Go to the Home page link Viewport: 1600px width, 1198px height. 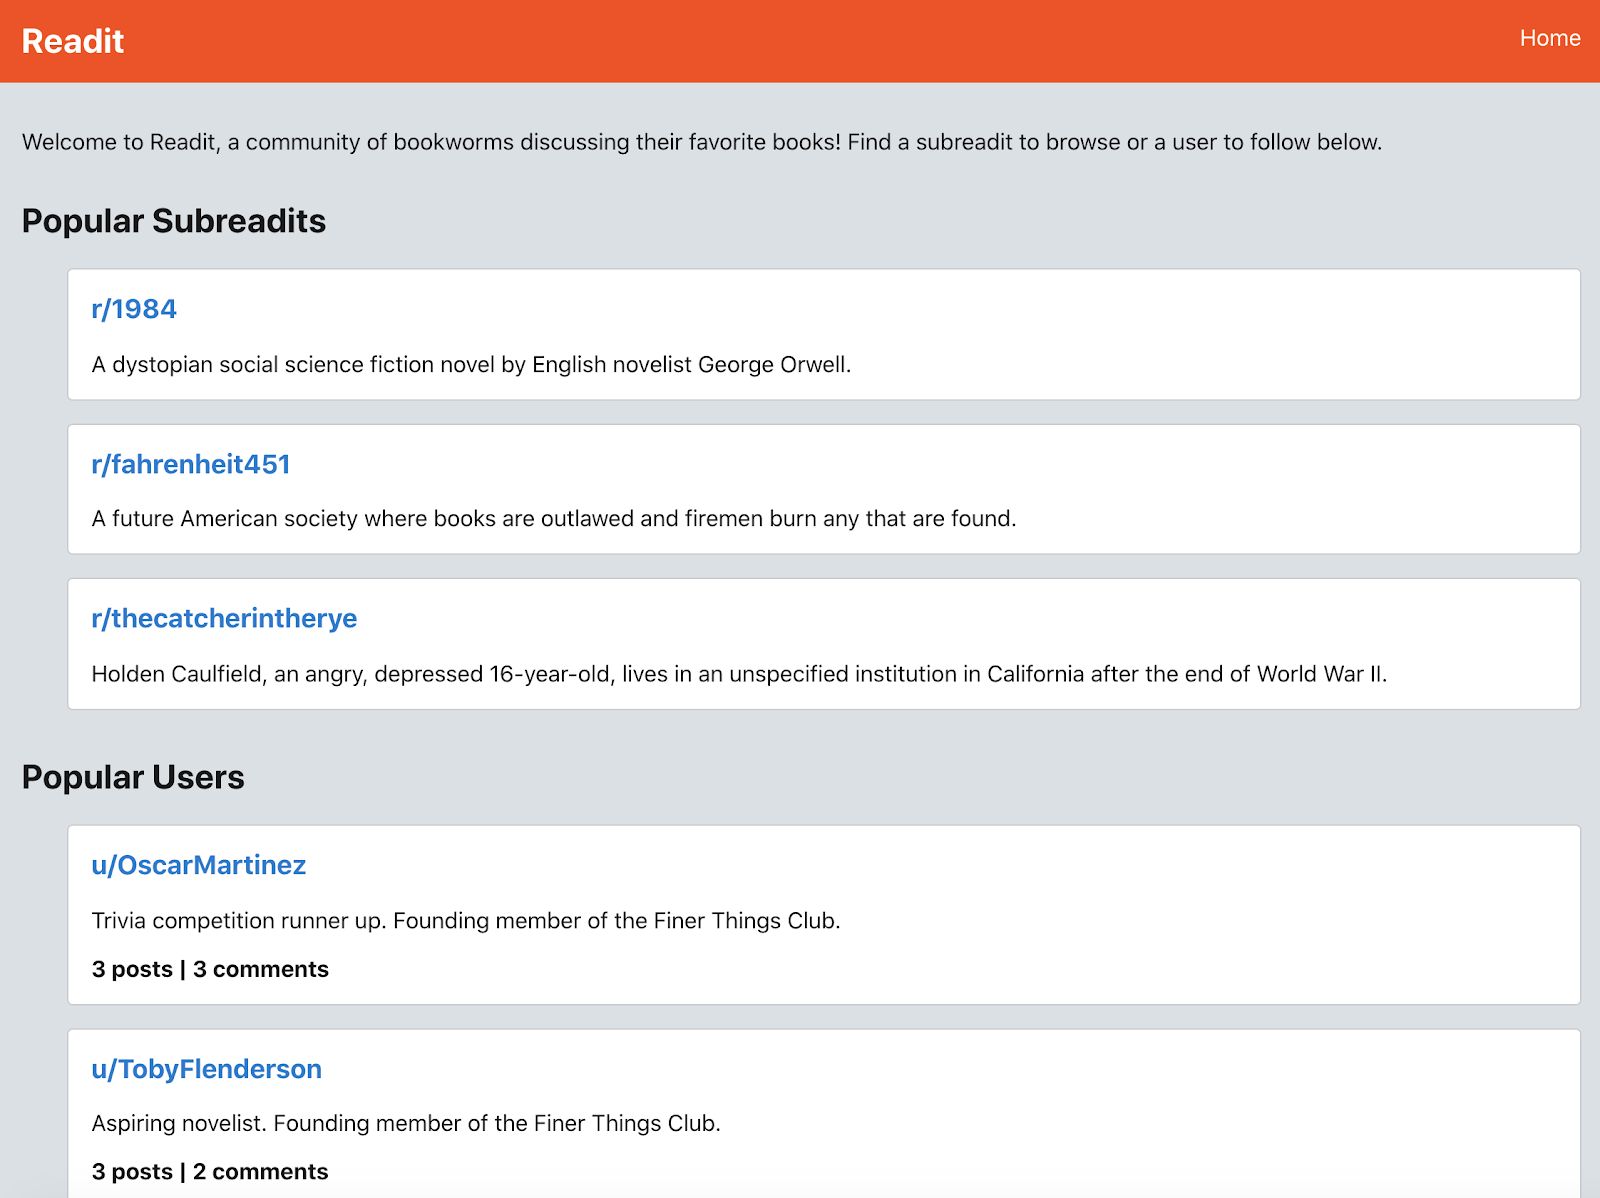(x=1549, y=38)
